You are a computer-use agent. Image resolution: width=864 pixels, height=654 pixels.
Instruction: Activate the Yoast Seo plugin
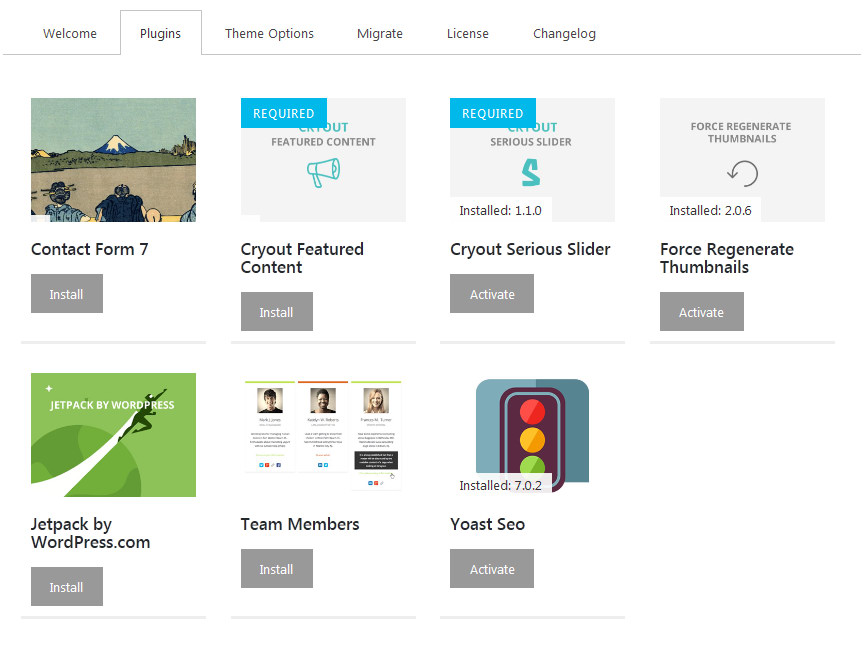pos(492,569)
